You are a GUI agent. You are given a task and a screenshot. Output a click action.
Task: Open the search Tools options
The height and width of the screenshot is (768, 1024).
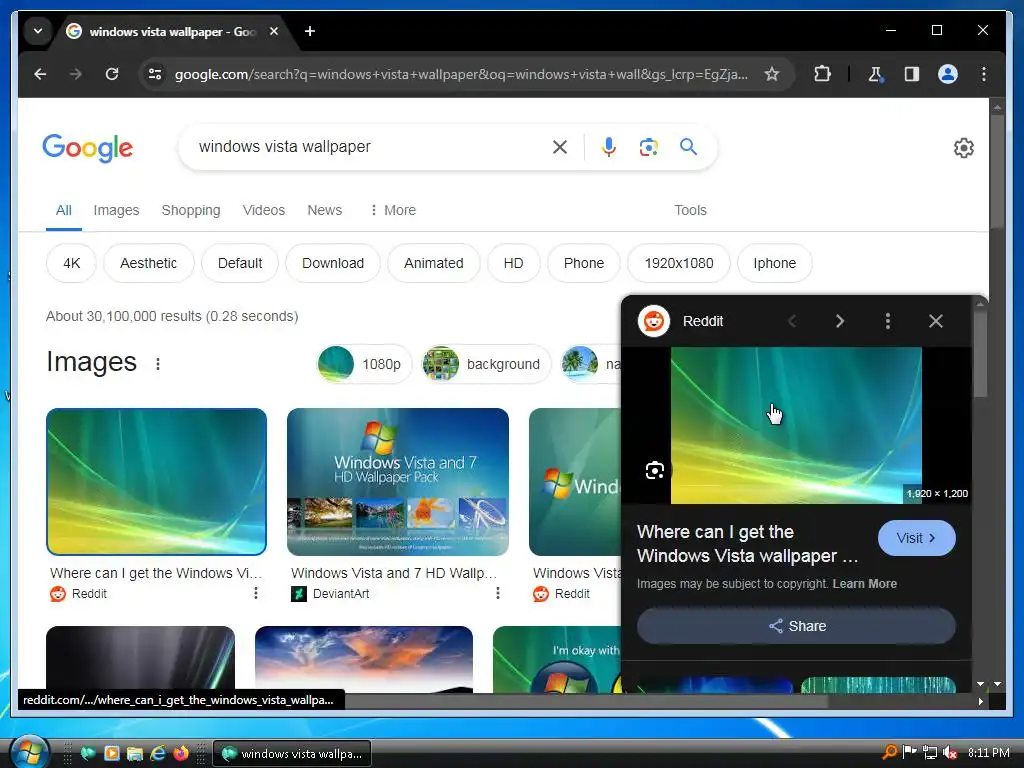[690, 210]
